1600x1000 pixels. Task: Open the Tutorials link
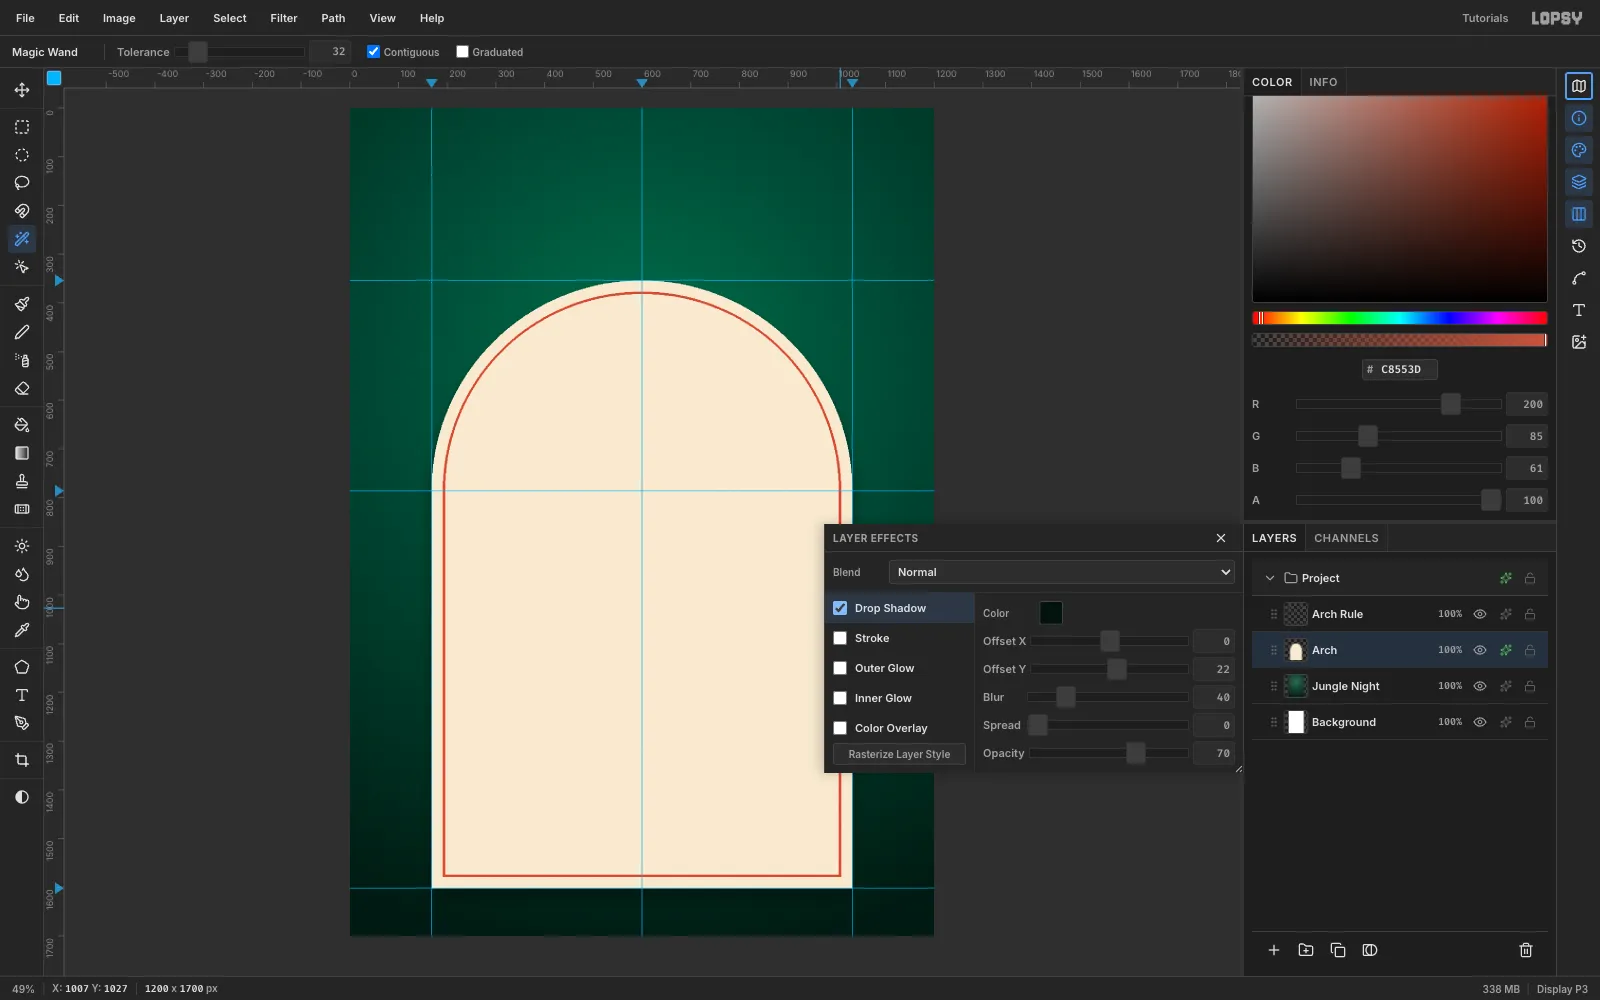pyautogui.click(x=1485, y=18)
